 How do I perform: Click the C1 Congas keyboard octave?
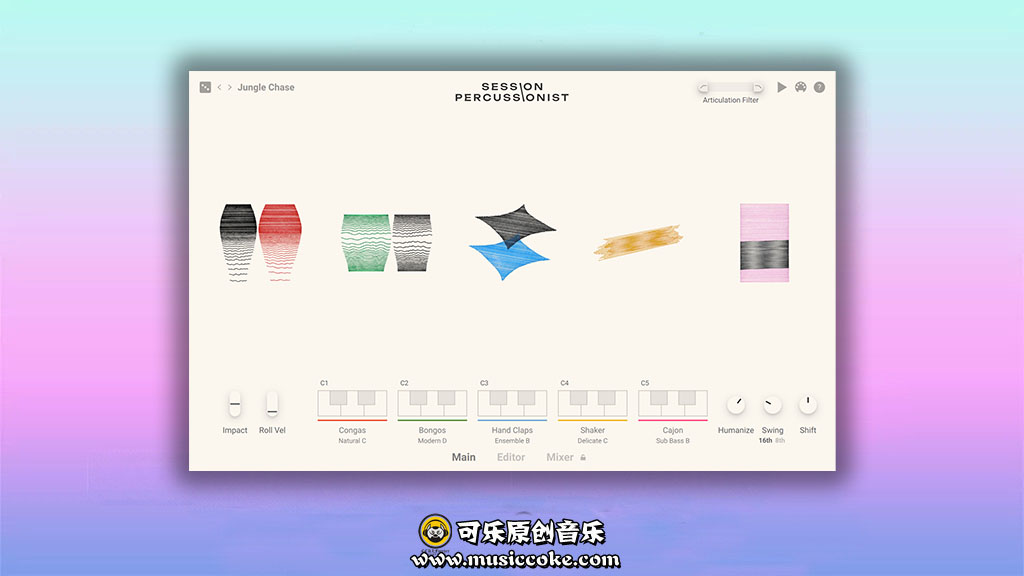(x=352, y=404)
